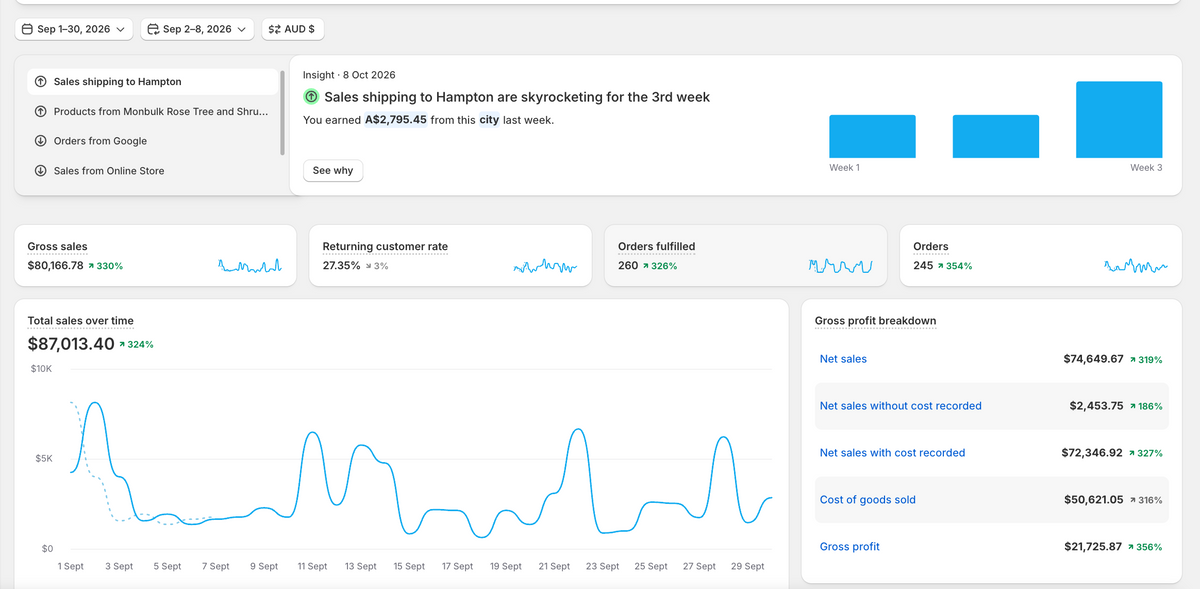Open the 'Net sales' link
This screenshot has height=589, width=1200.
843,359
